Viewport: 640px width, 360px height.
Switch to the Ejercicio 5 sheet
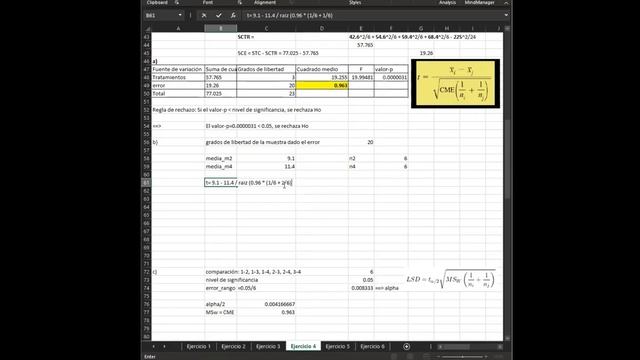pos(338,347)
